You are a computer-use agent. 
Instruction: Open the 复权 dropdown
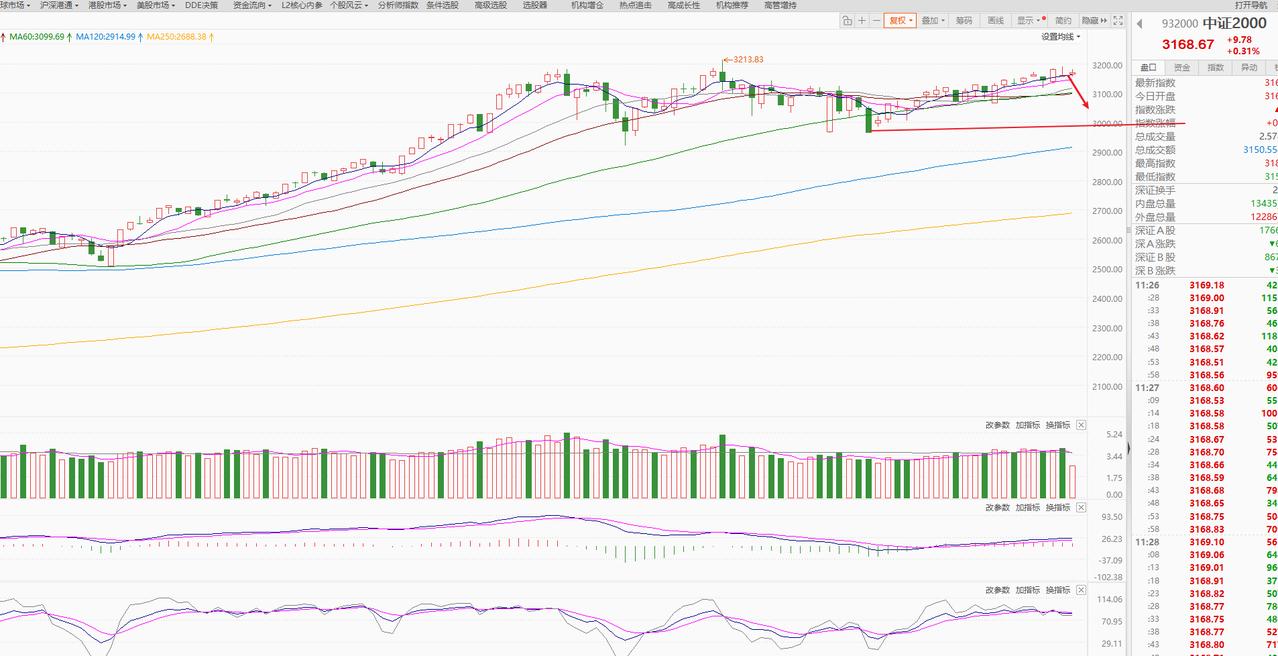pos(900,20)
